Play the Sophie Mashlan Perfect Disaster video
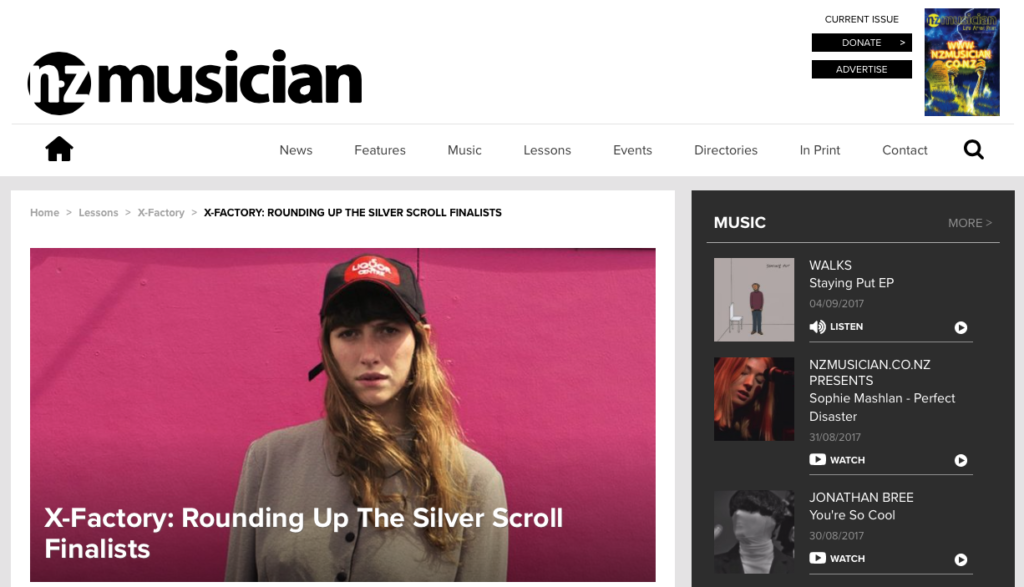1024x587 pixels. point(961,460)
